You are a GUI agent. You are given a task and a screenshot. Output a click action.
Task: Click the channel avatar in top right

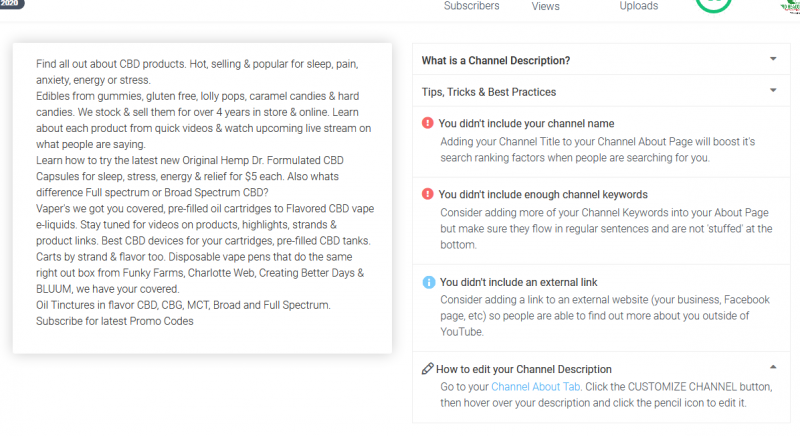click(789, 5)
